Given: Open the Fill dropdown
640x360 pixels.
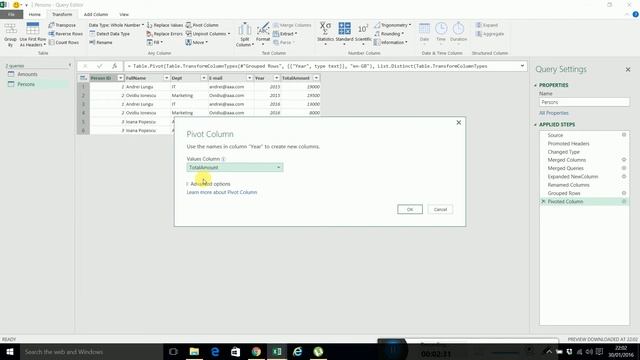Looking at the screenshot, I should click(x=155, y=42).
